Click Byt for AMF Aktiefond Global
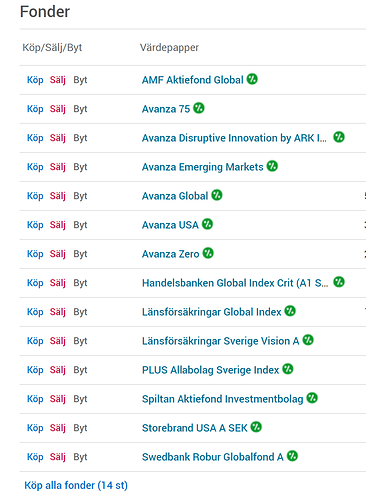The image size is (366, 499). (80, 80)
